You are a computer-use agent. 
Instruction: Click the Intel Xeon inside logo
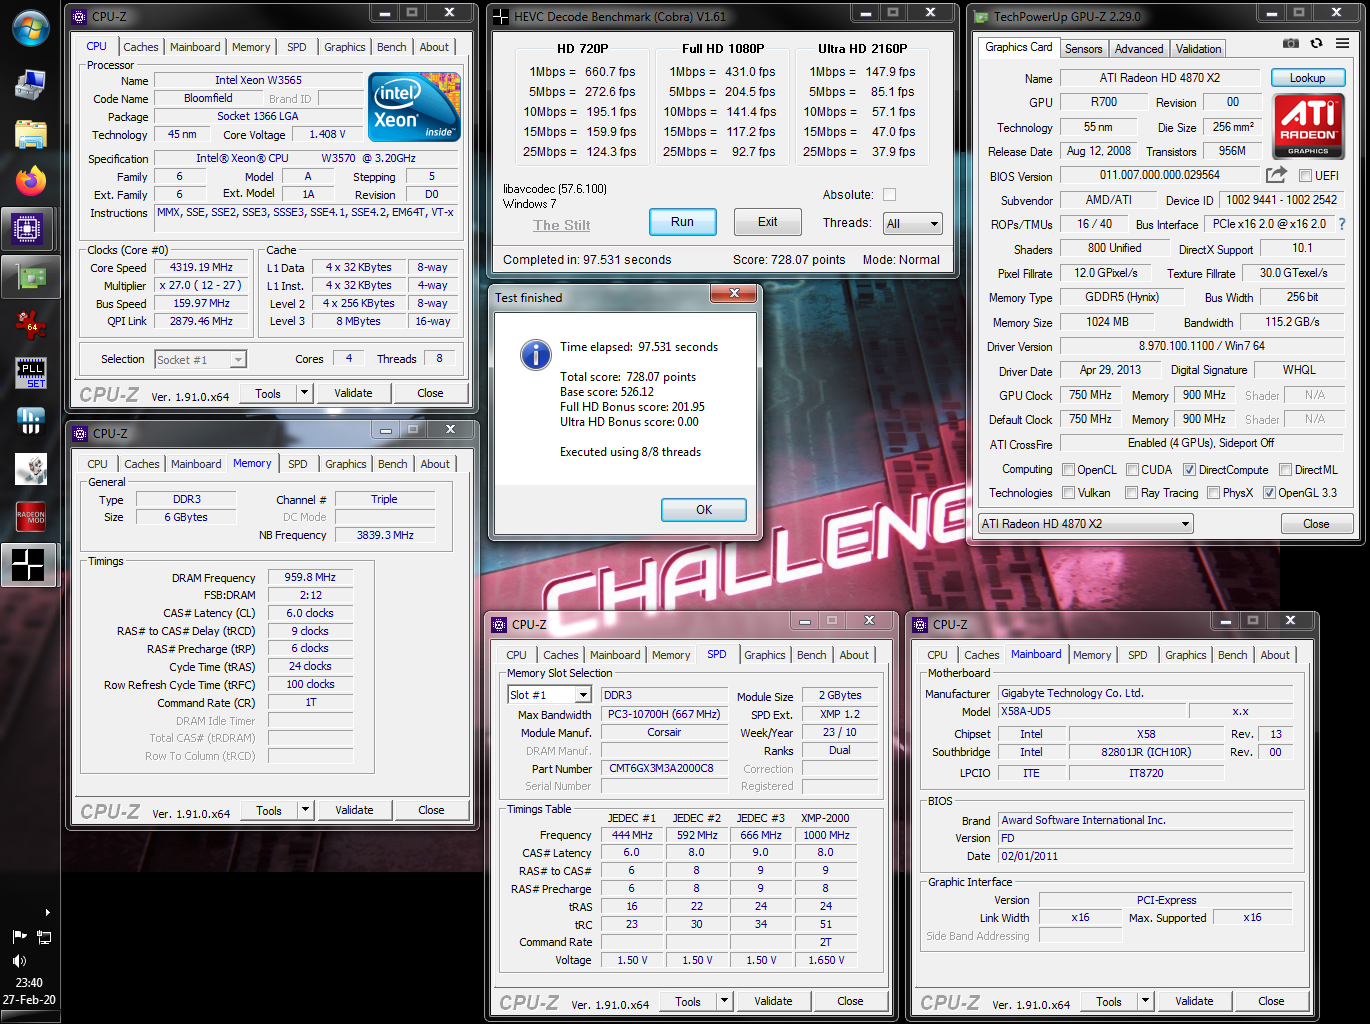pos(414,106)
